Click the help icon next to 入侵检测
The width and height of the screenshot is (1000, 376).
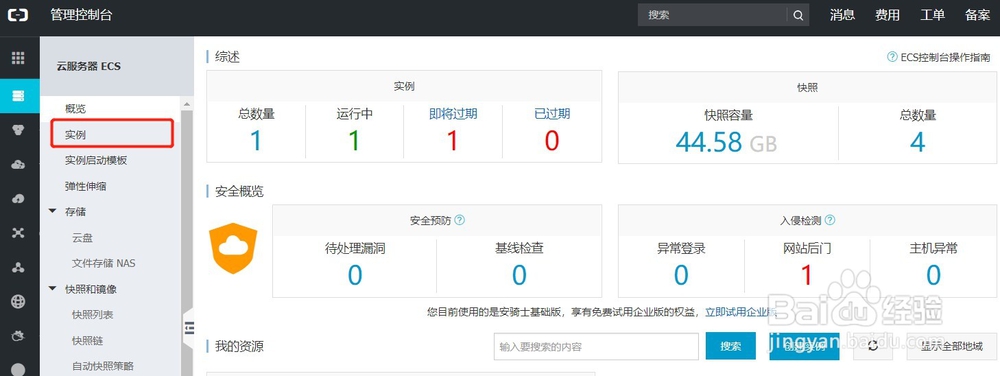point(829,220)
